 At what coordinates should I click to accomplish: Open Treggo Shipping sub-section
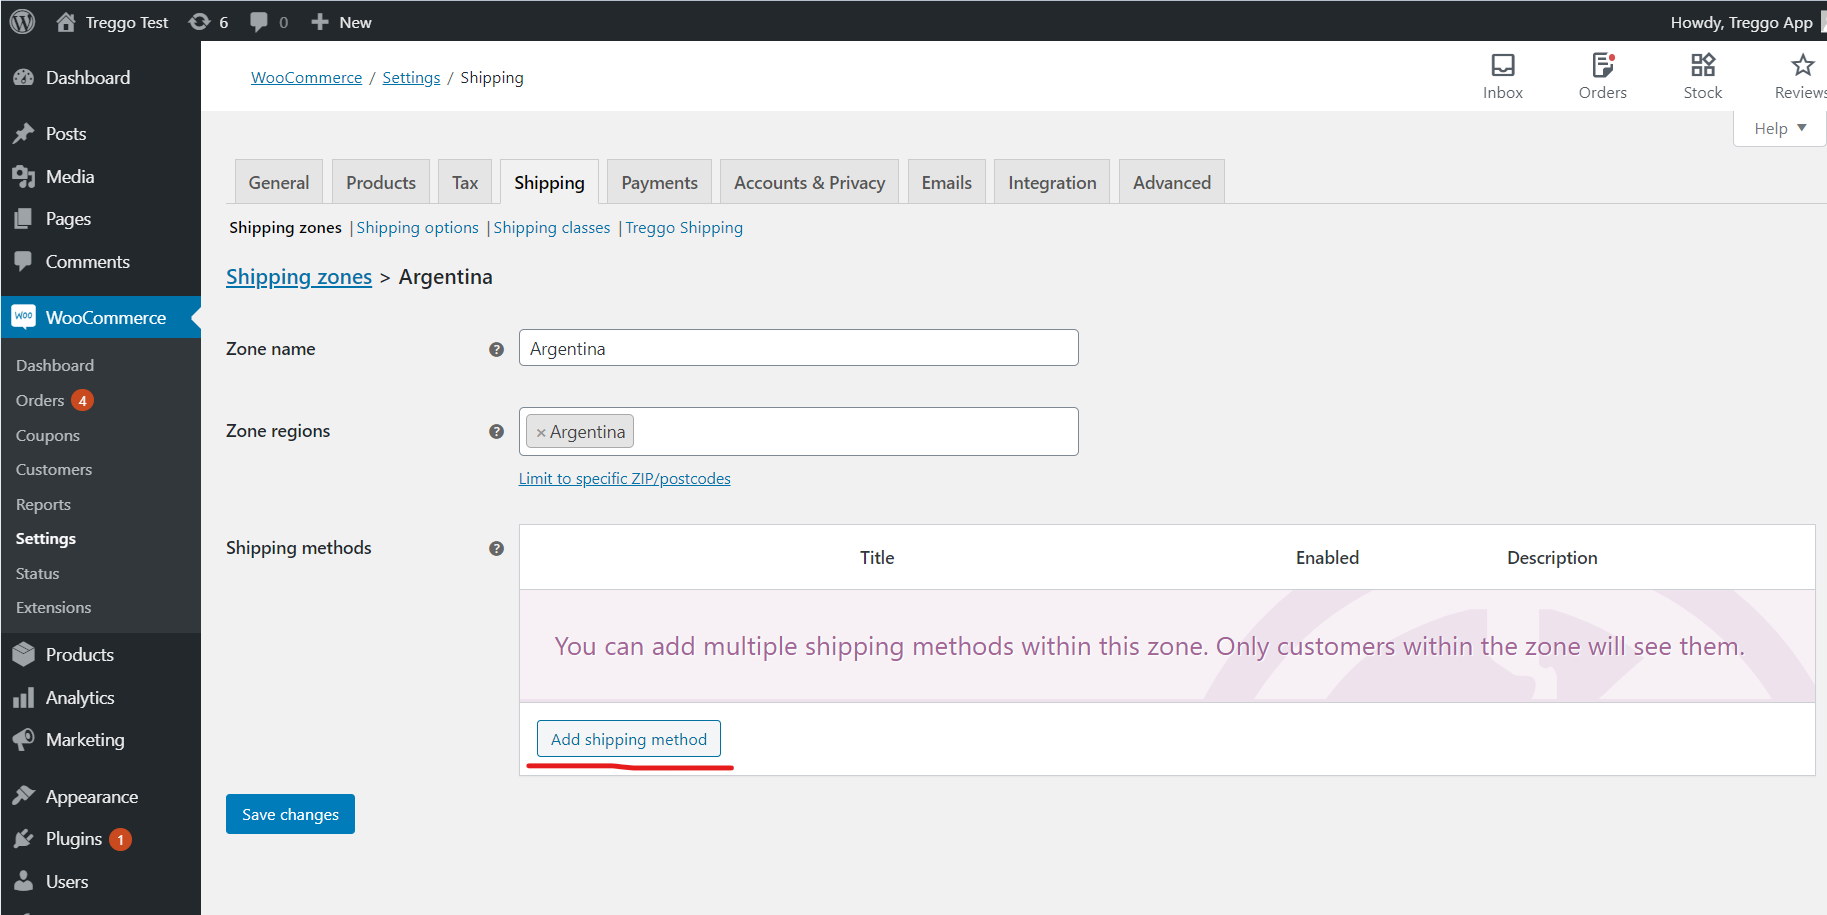pos(684,228)
